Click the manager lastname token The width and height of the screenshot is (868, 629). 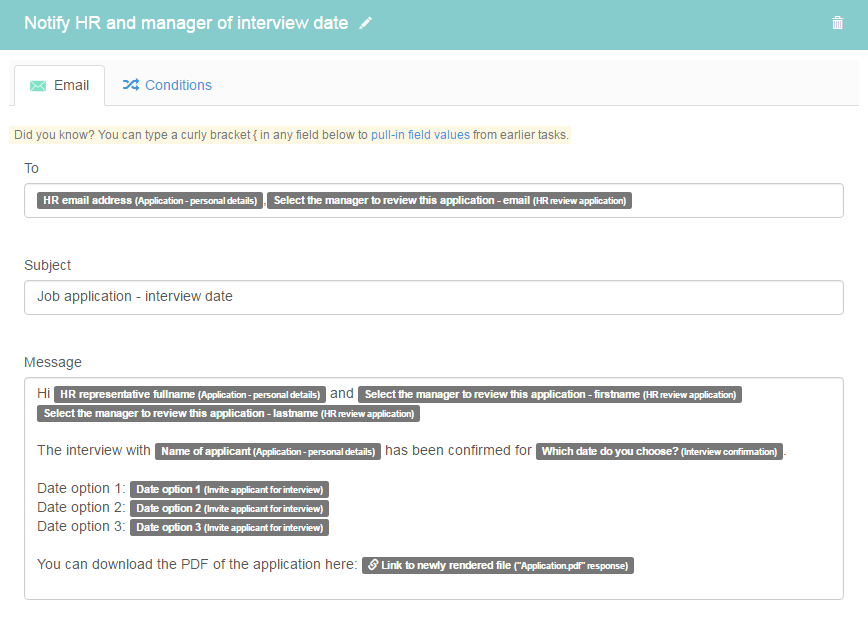[228, 413]
